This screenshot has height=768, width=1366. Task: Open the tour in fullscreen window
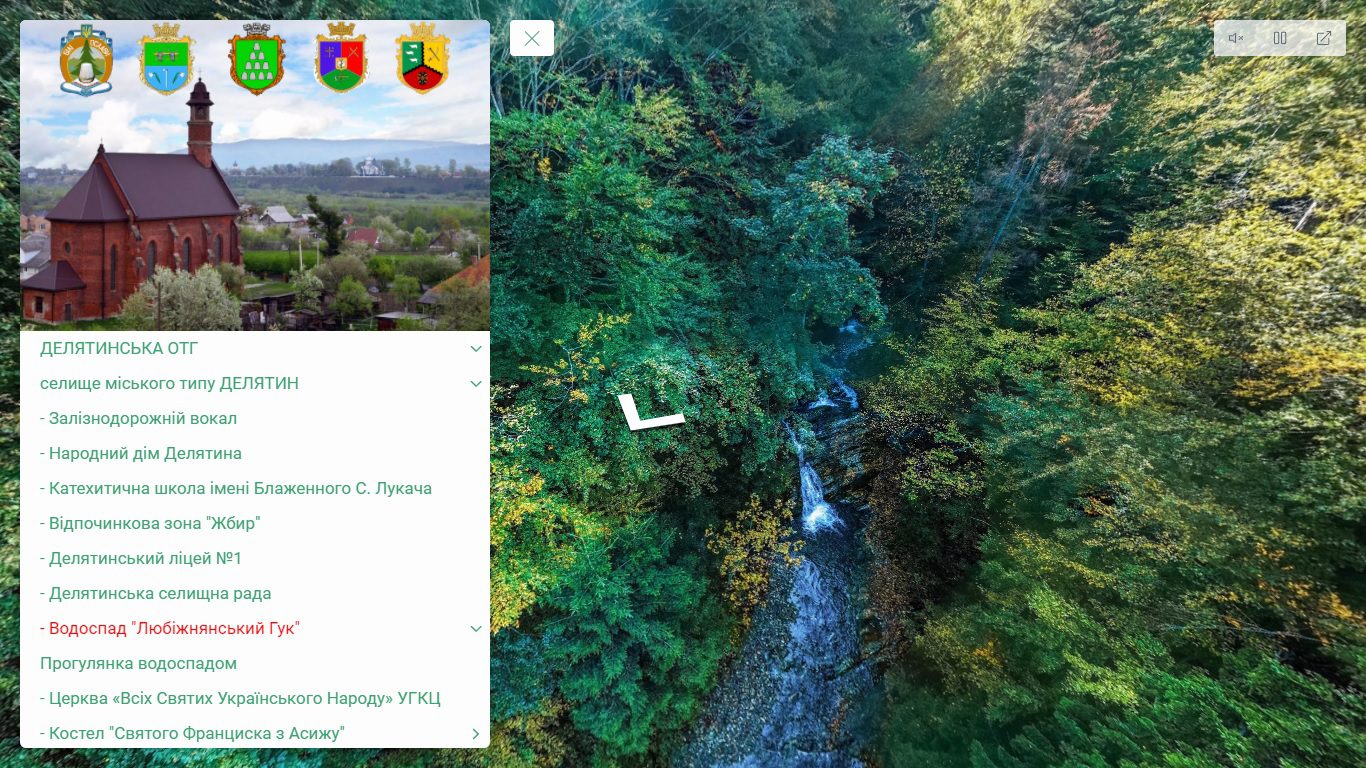coord(1324,38)
